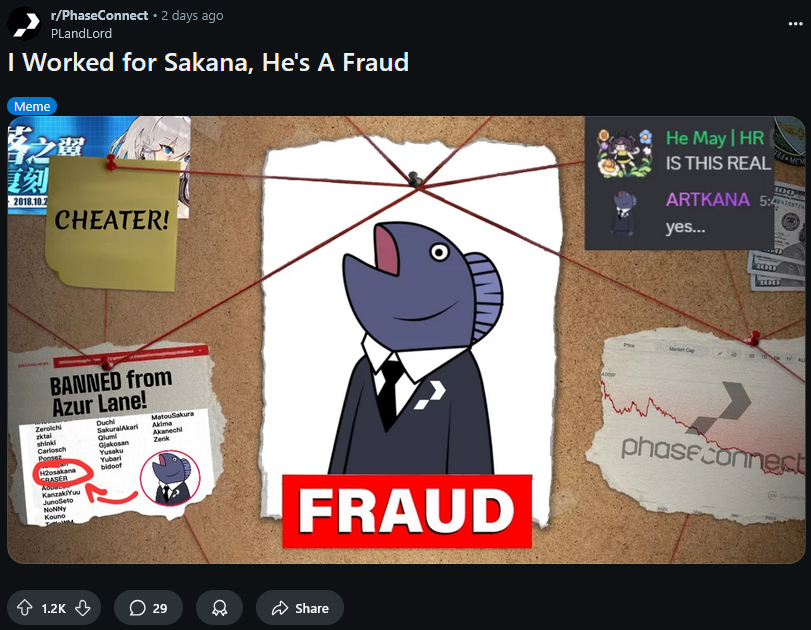Open the FRAUD meme image
The image size is (811, 630).
[407, 340]
